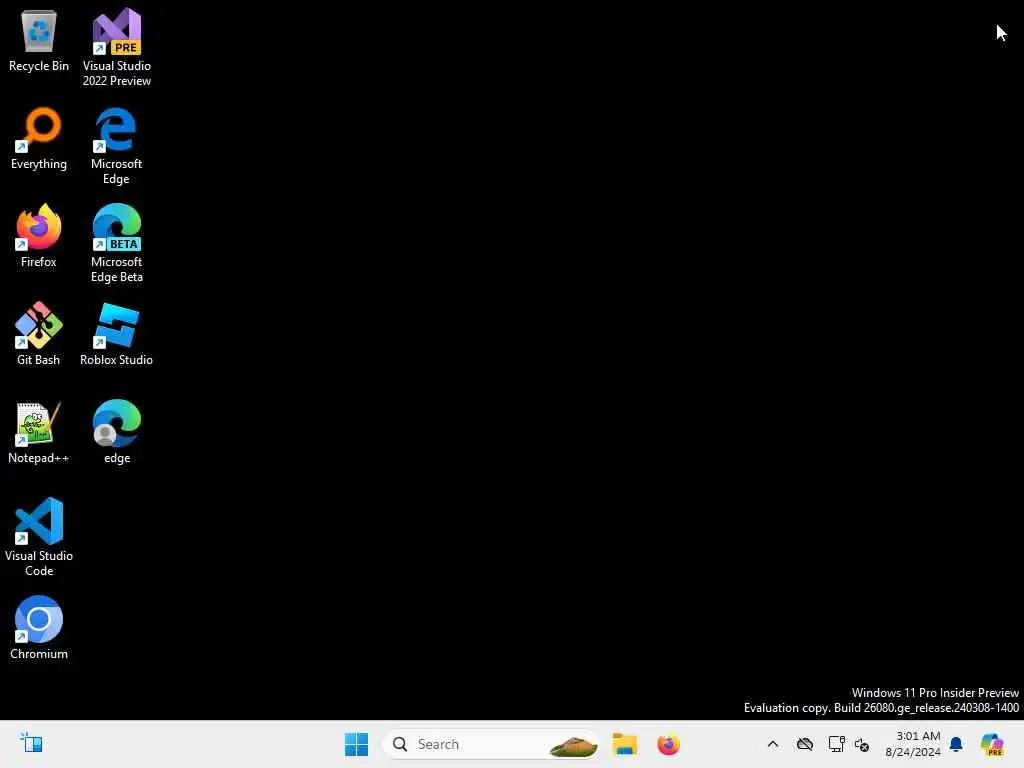Select the Microsoft Edge Beta shortcut
Screen dimensions: 1024x768
[116, 244]
